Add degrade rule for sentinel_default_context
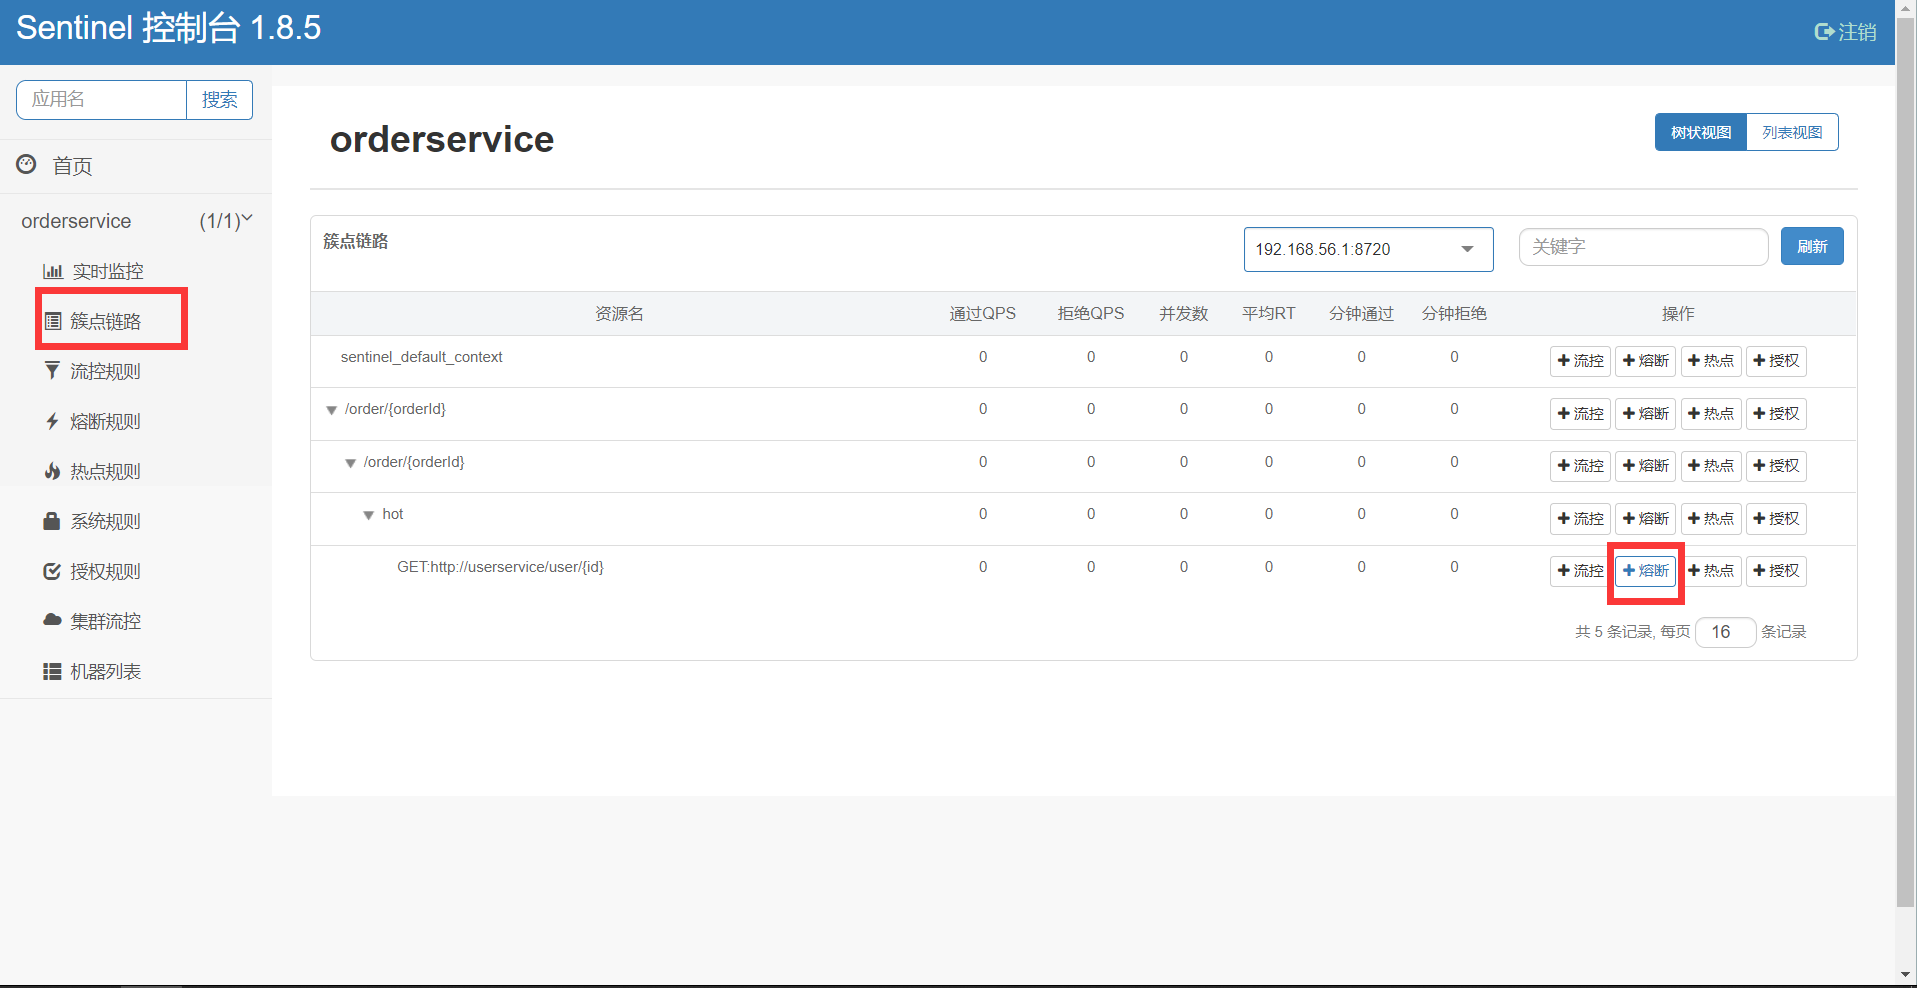This screenshot has height=988, width=1917. click(x=1645, y=361)
